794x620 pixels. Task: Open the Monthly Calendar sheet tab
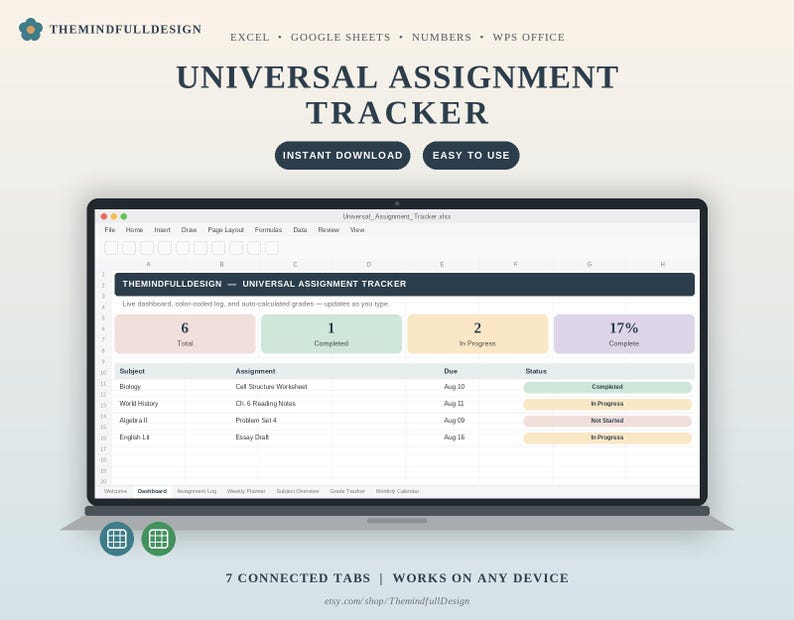[398, 491]
